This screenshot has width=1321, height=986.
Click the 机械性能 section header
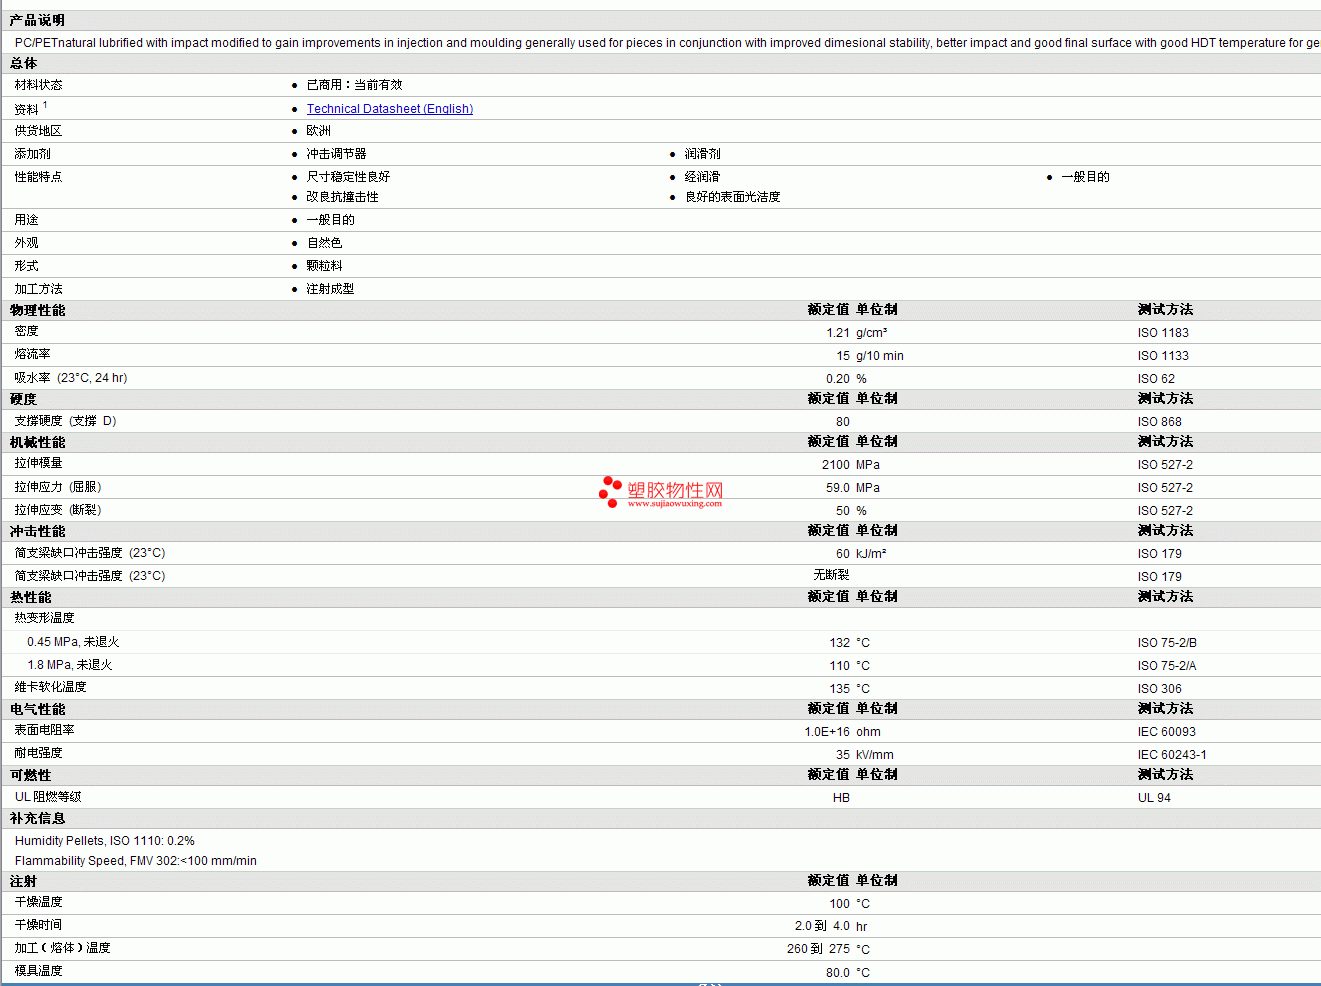point(38,442)
